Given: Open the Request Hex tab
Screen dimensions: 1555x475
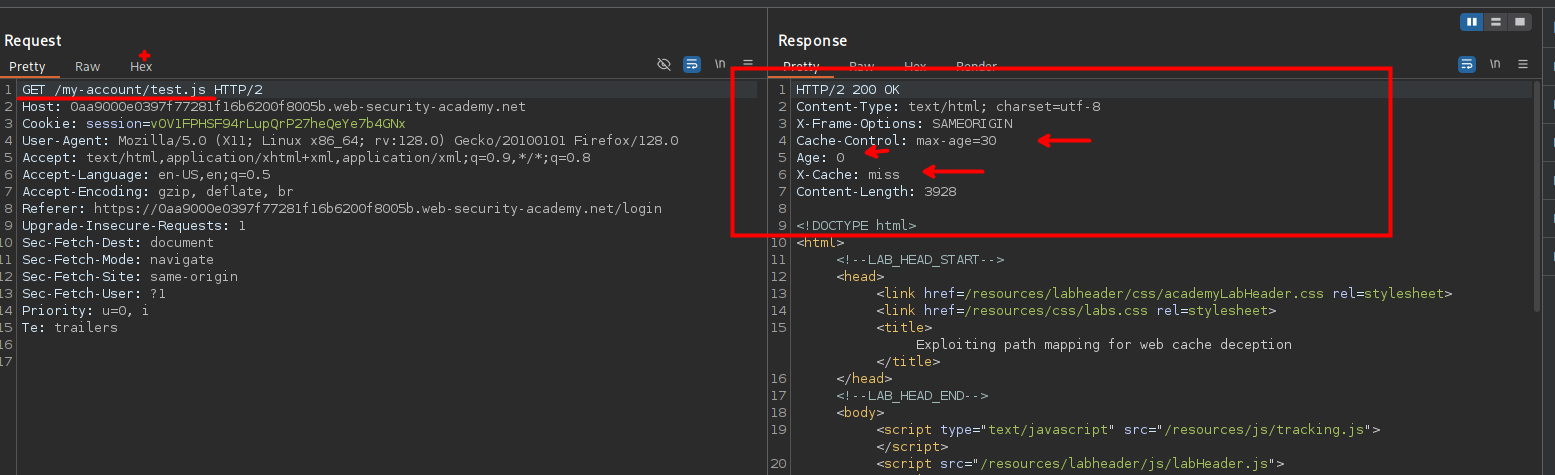Looking at the screenshot, I should [x=141, y=67].
